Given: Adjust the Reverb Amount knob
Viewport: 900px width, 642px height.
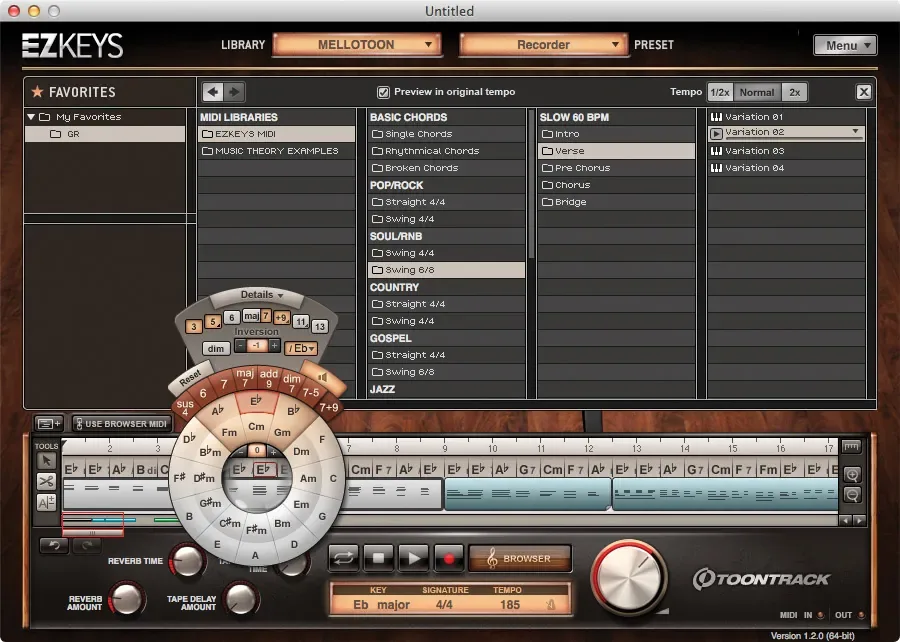Looking at the screenshot, I should pos(126,598).
